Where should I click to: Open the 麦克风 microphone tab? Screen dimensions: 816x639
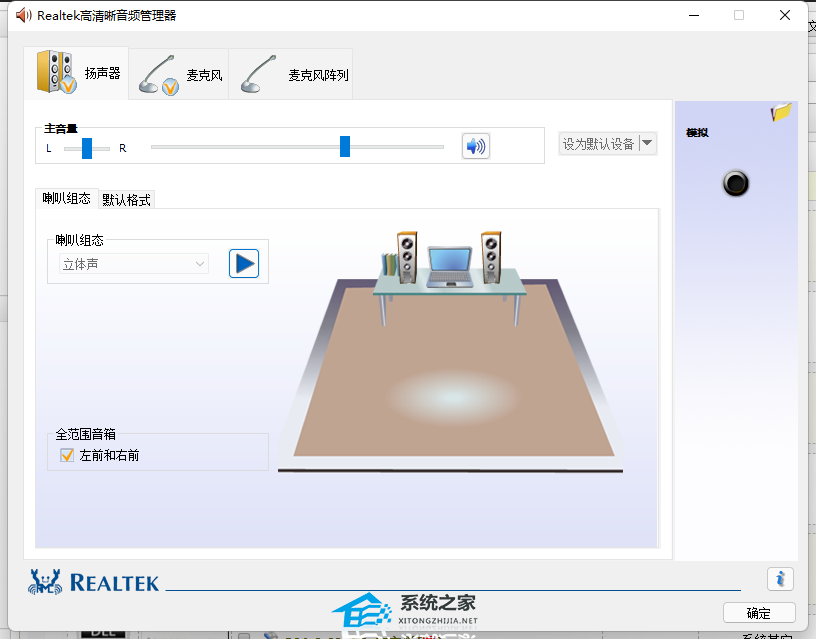[x=178, y=74]
